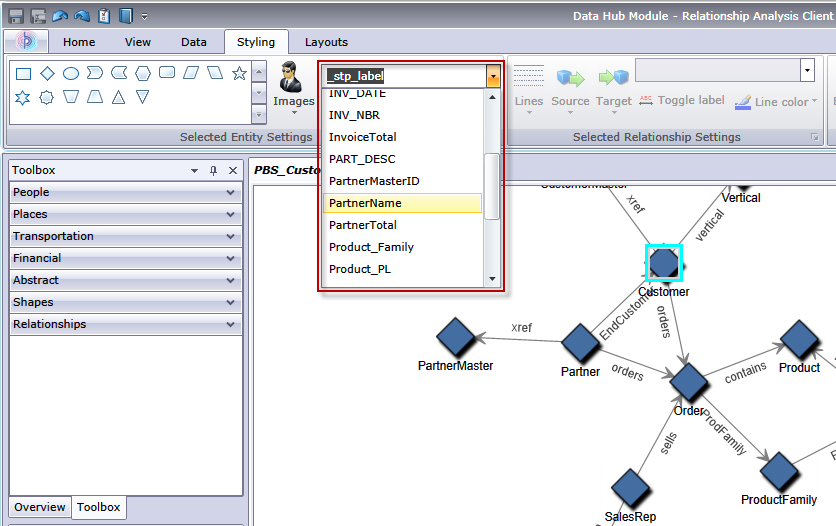This screenshot has width=836, height=526.
Task: Select the ellipse shape
Action: point(71,74)
